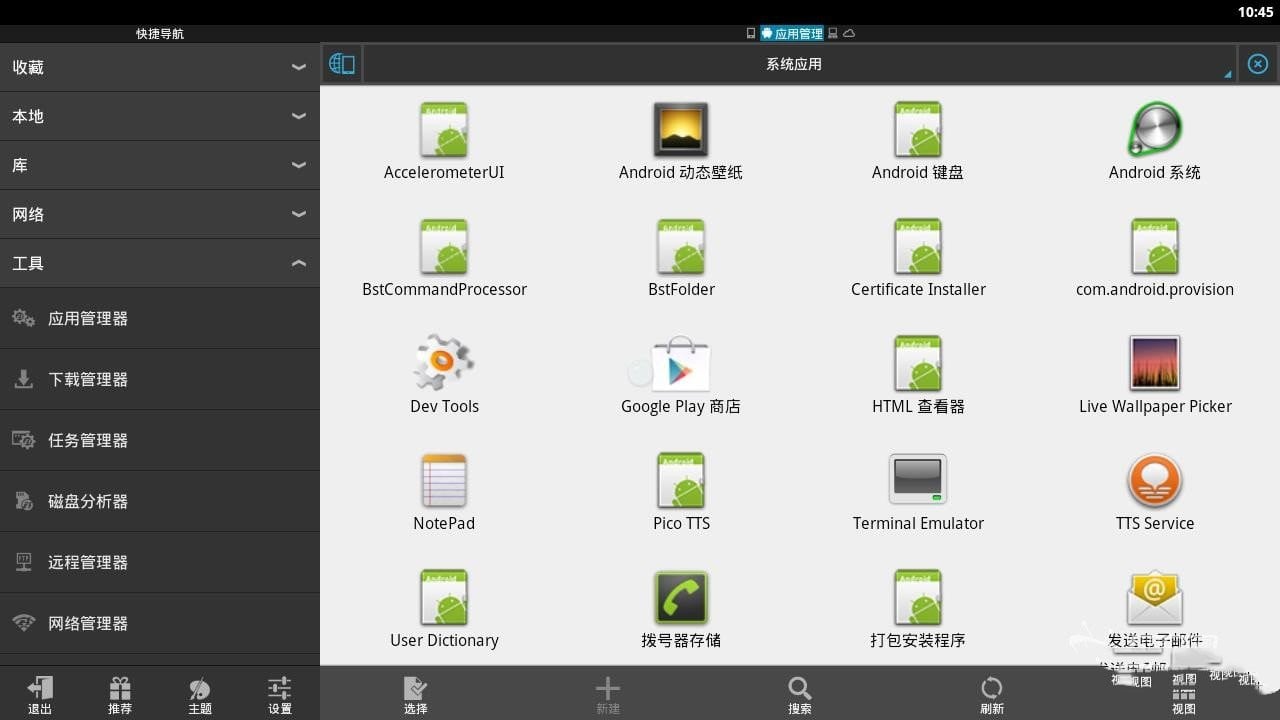The height and width of the screenshot is (720, 1280).
Task: Tap the 搜索 search button
Action: point(800,694)
